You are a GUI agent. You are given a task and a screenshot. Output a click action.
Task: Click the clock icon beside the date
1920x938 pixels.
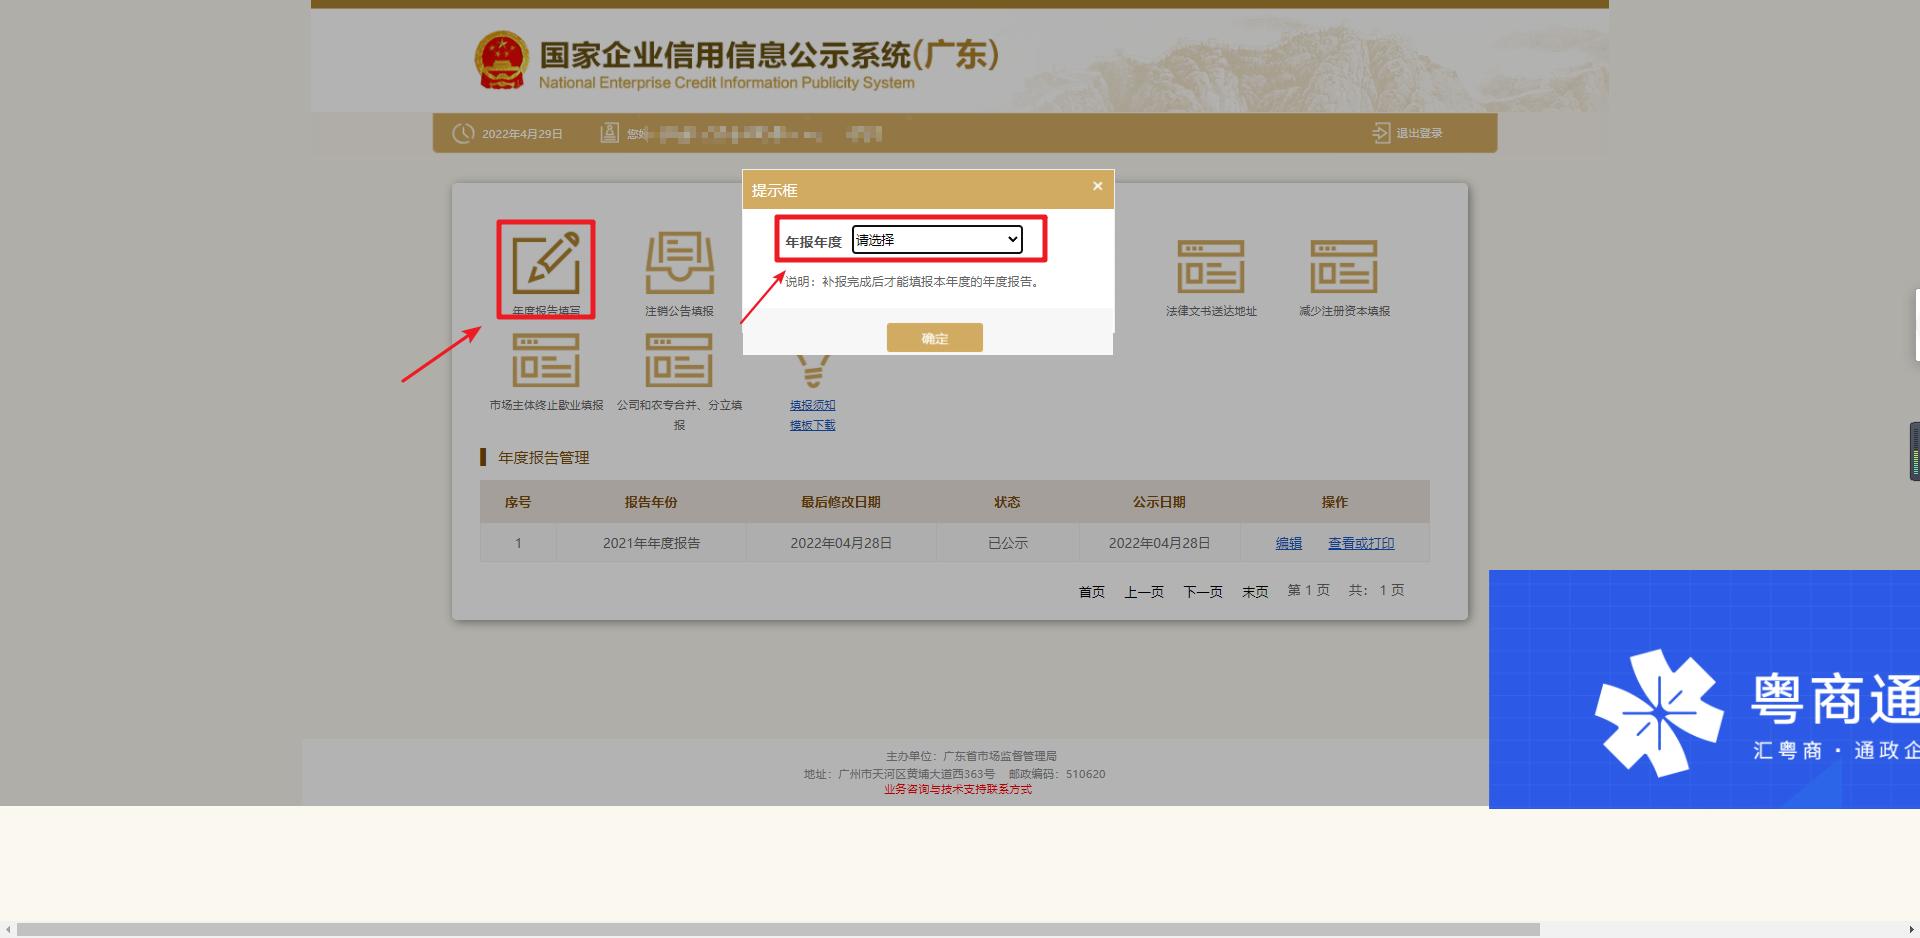click(462, 132)
